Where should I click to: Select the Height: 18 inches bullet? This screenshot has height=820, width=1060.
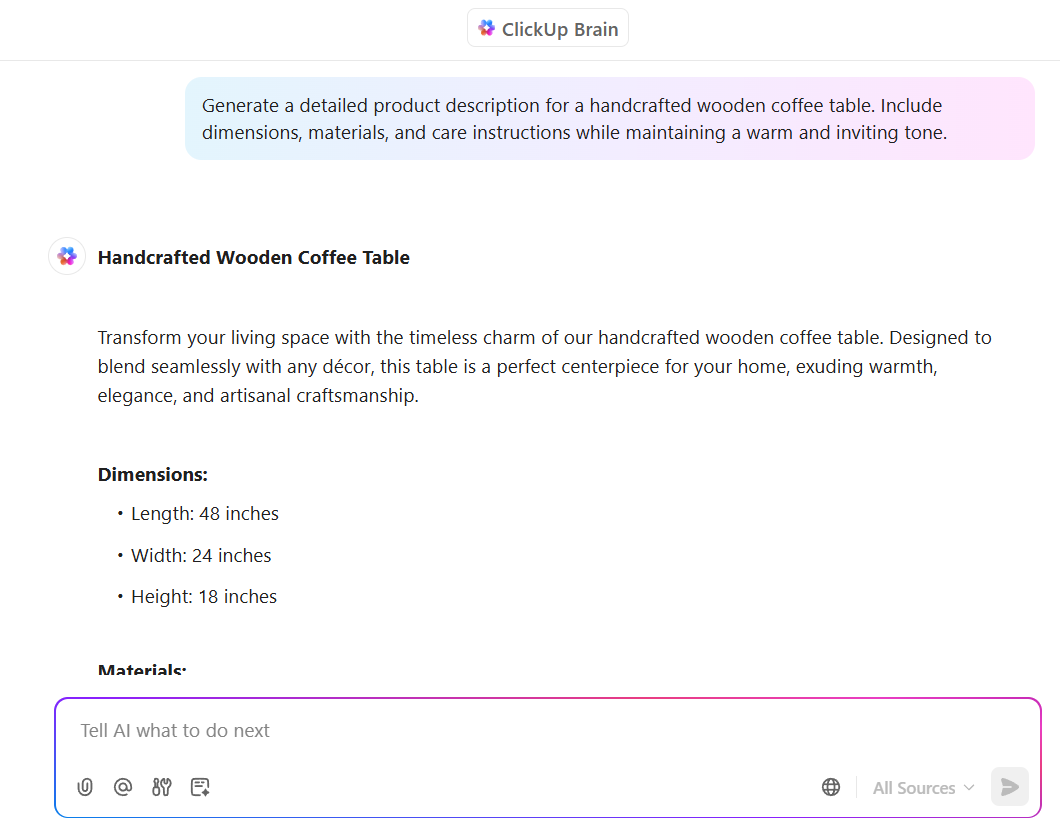pos(204,597)
